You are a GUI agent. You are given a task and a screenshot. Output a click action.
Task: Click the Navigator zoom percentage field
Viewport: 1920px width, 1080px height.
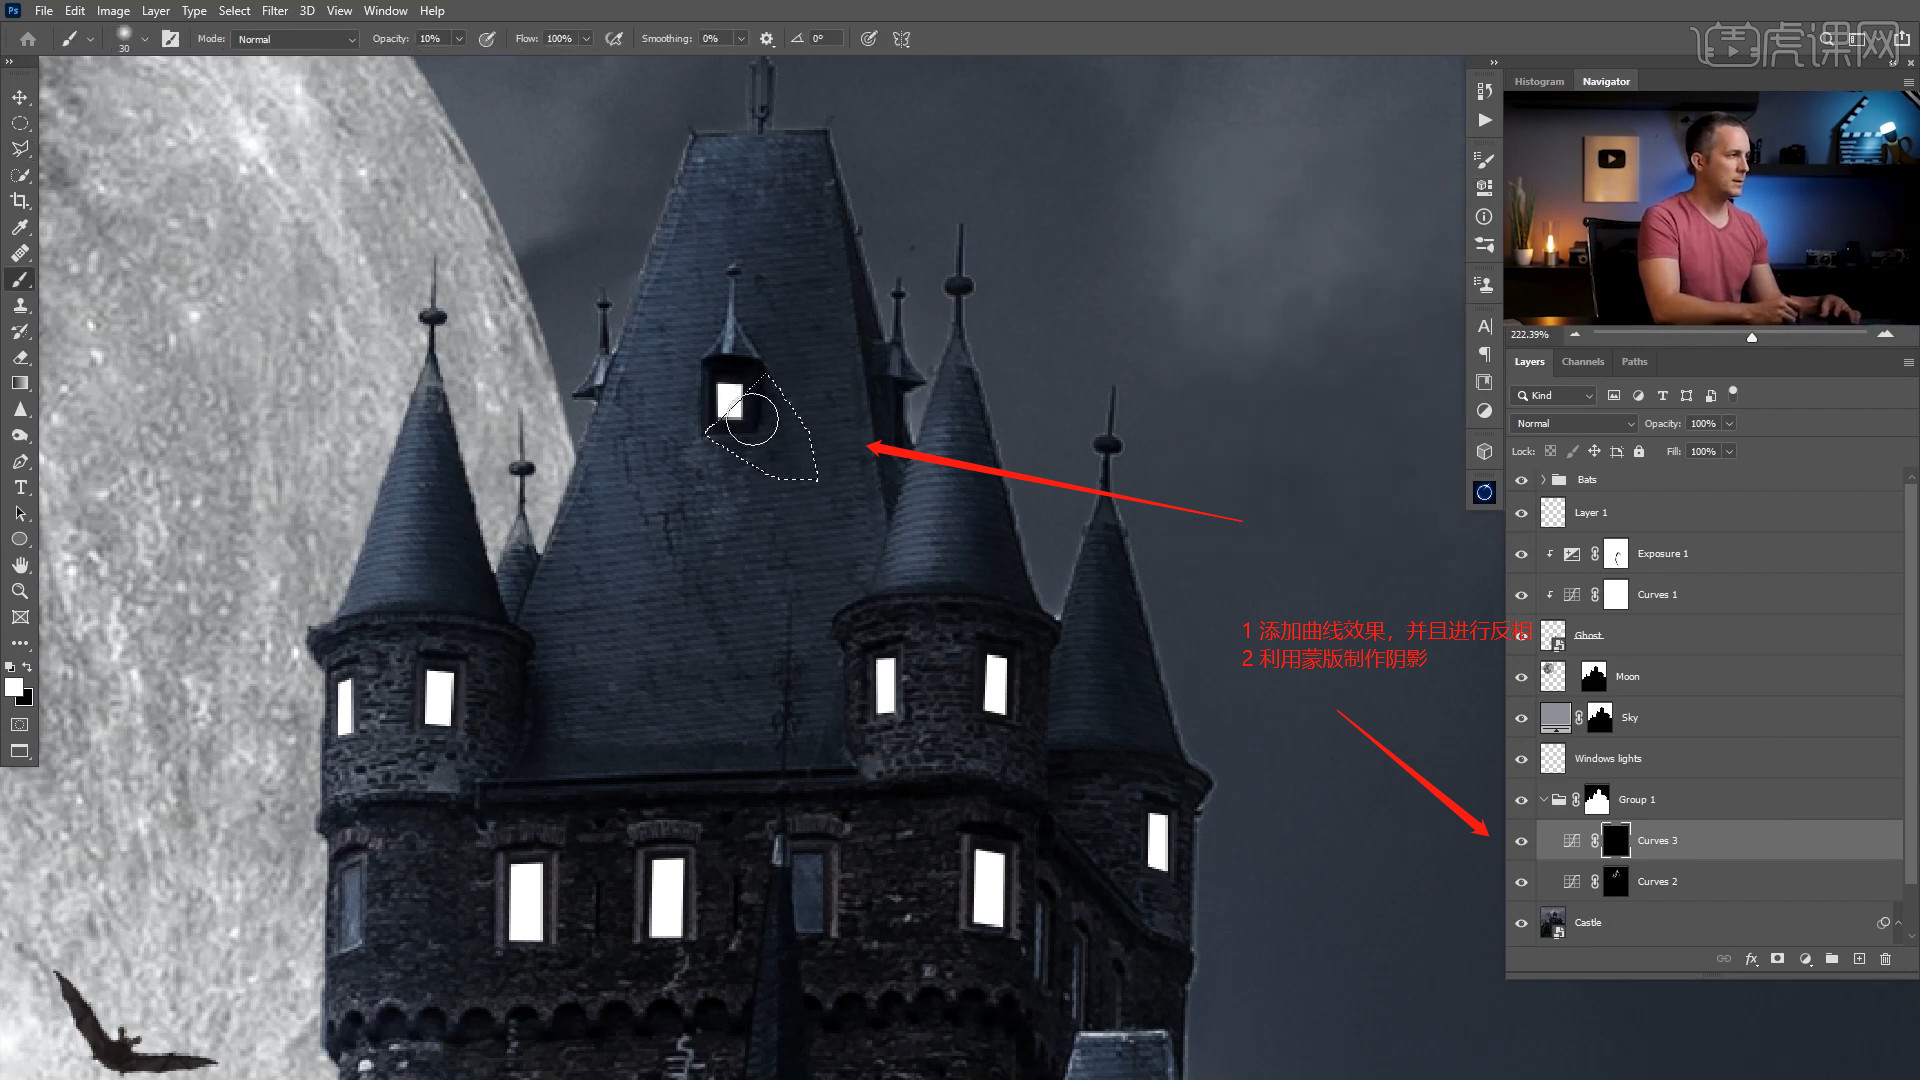point(1530,335)
